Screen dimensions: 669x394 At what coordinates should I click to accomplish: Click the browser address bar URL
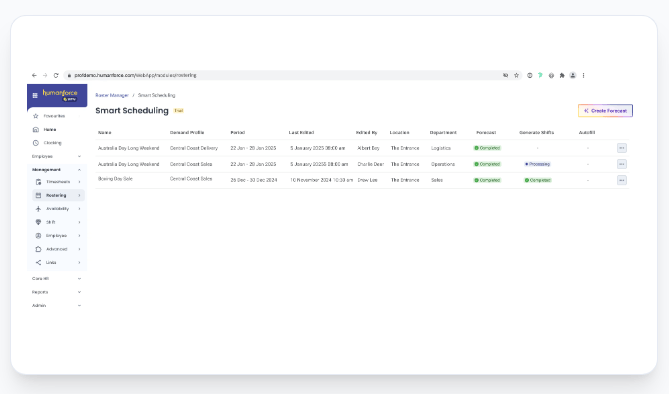coord(135,75)
